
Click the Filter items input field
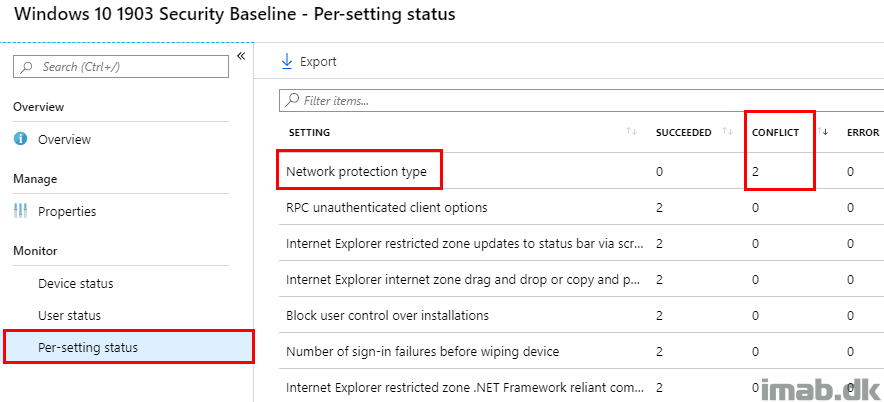[581, 100]
